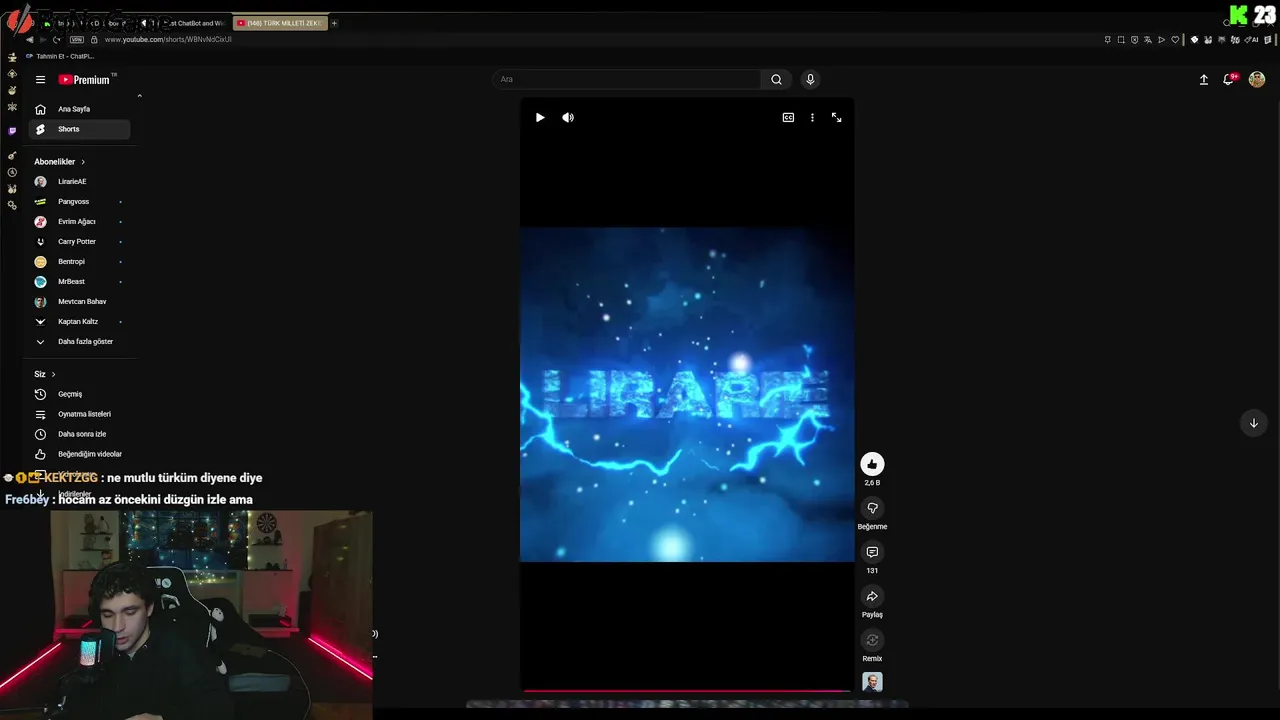This screenshot has width=1280, height=720.
Task: Click the browser address bar URL
Action: tap(168, 40)
